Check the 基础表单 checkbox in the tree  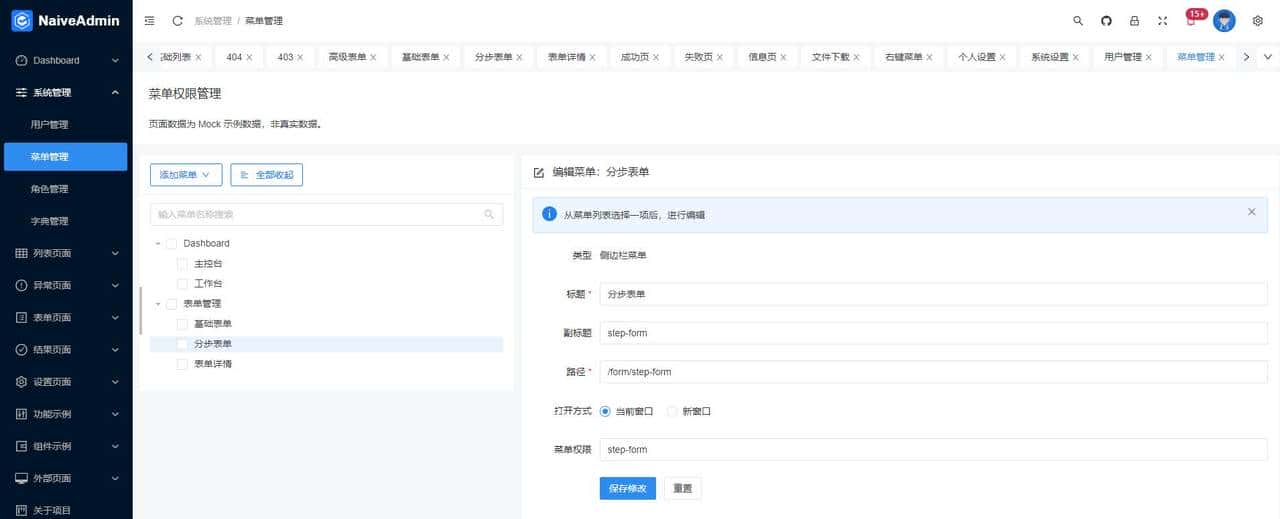point(182,324)
